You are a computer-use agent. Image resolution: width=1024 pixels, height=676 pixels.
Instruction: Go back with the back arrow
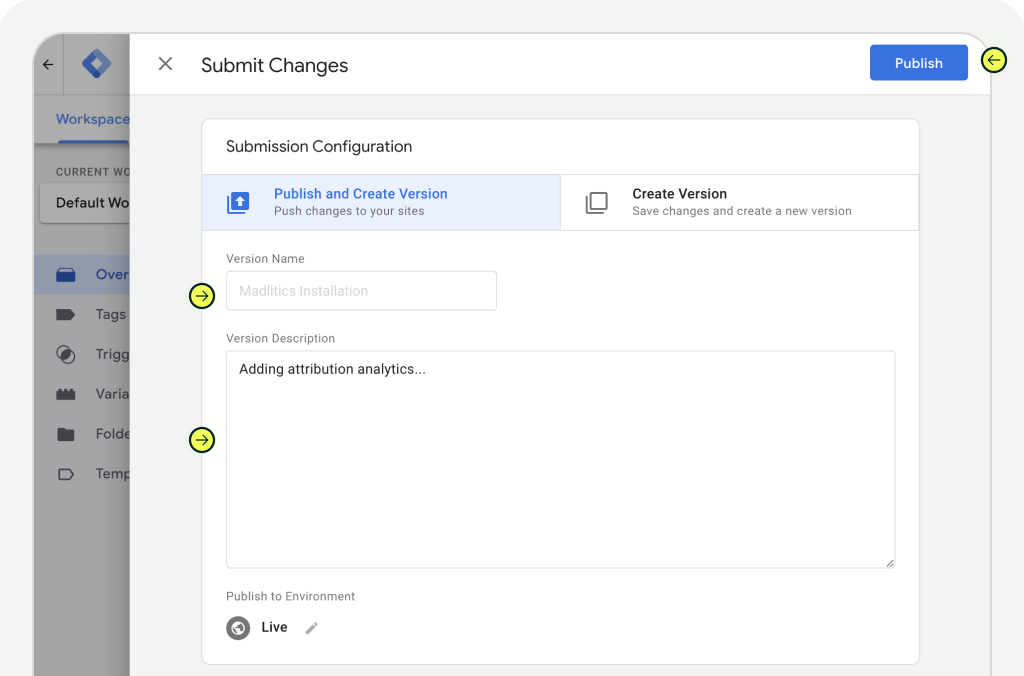point(48,64)
